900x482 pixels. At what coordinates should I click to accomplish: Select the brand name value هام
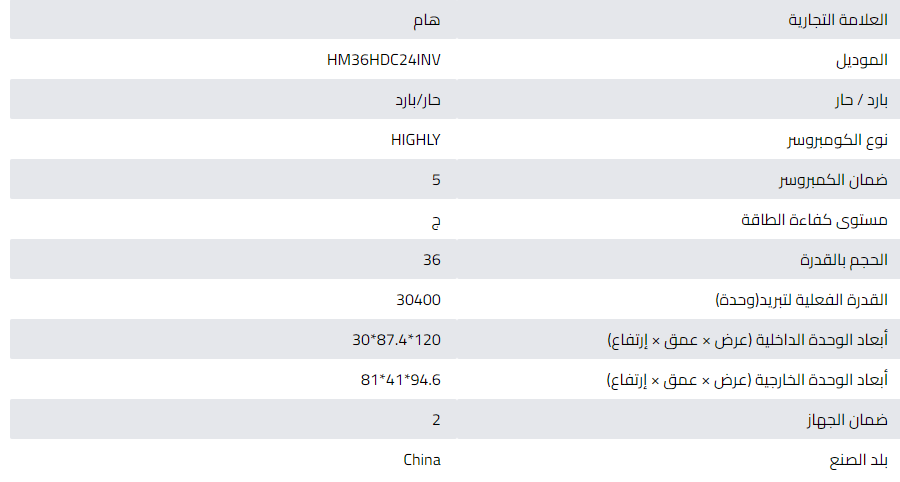(x=427, y=20)
